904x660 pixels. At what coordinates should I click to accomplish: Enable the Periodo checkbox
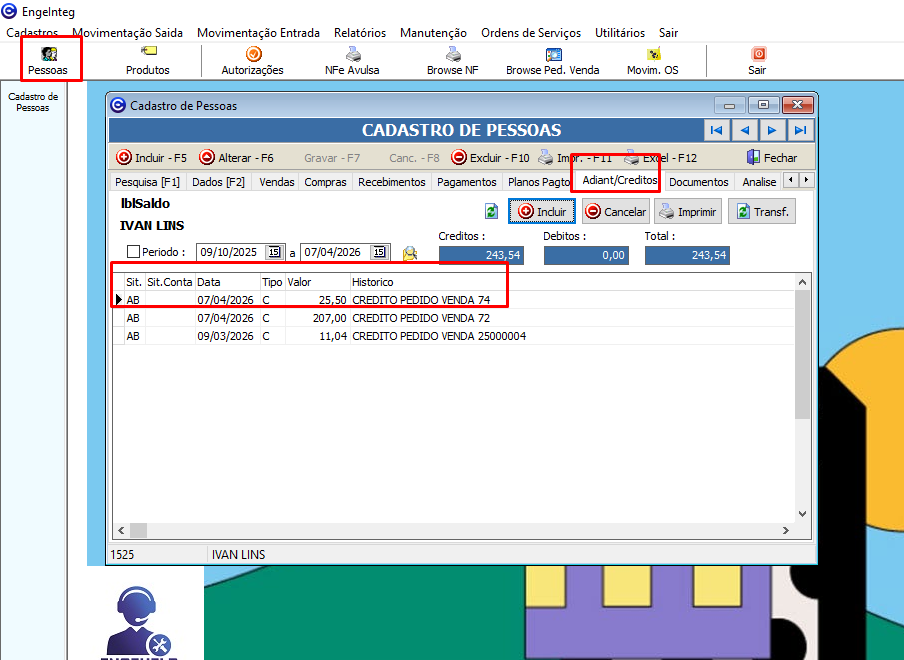pos(133,252)
